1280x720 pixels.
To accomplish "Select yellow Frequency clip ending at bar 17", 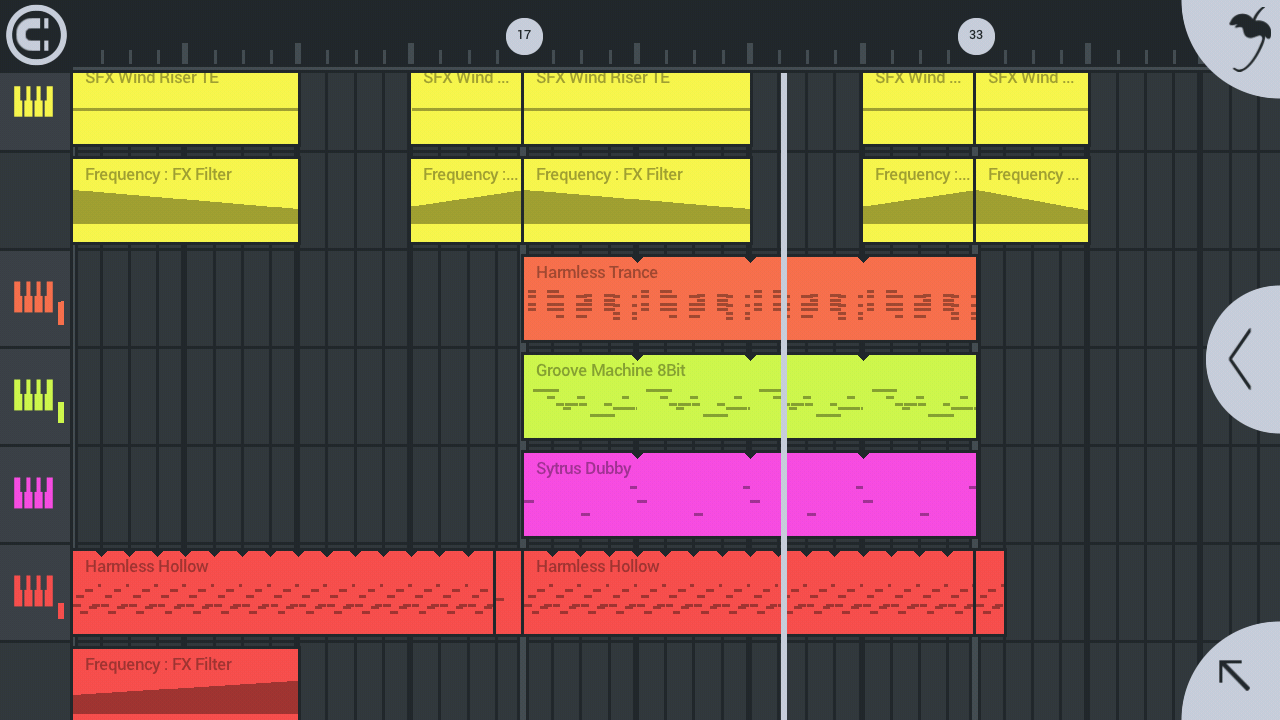I will [x=466, y=201].
